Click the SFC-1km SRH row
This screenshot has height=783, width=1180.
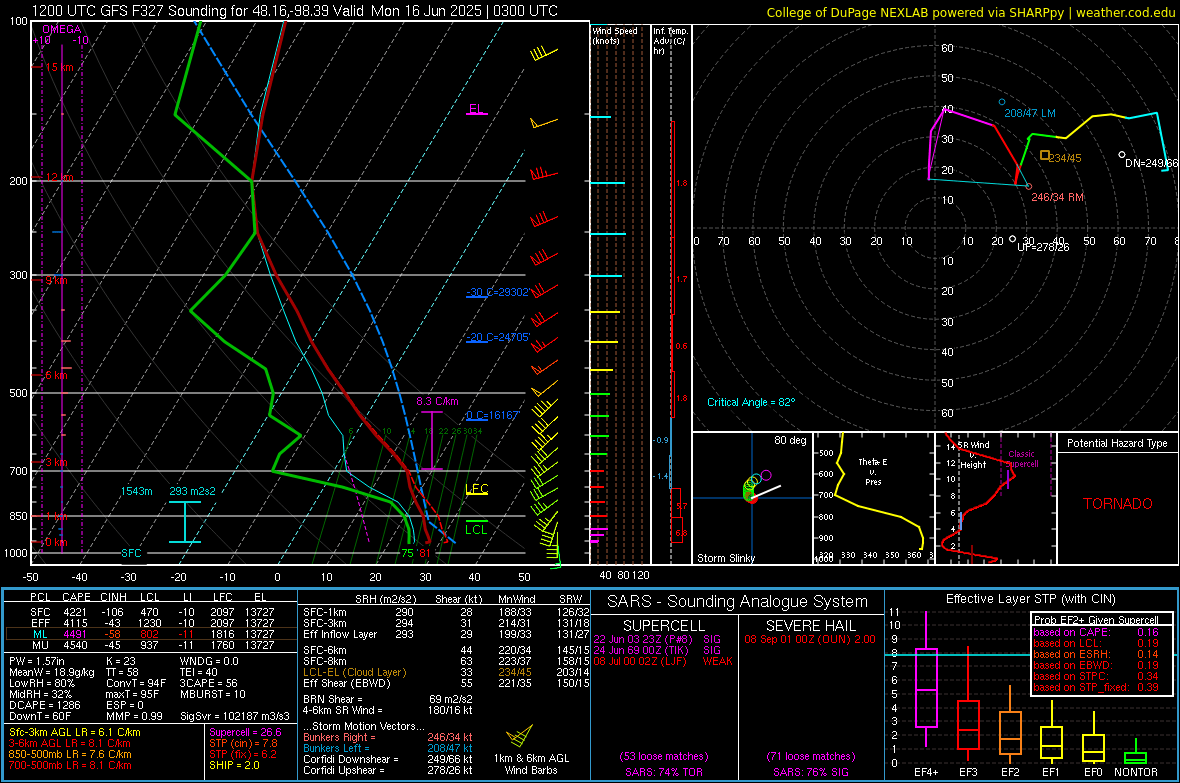[446, 612]
